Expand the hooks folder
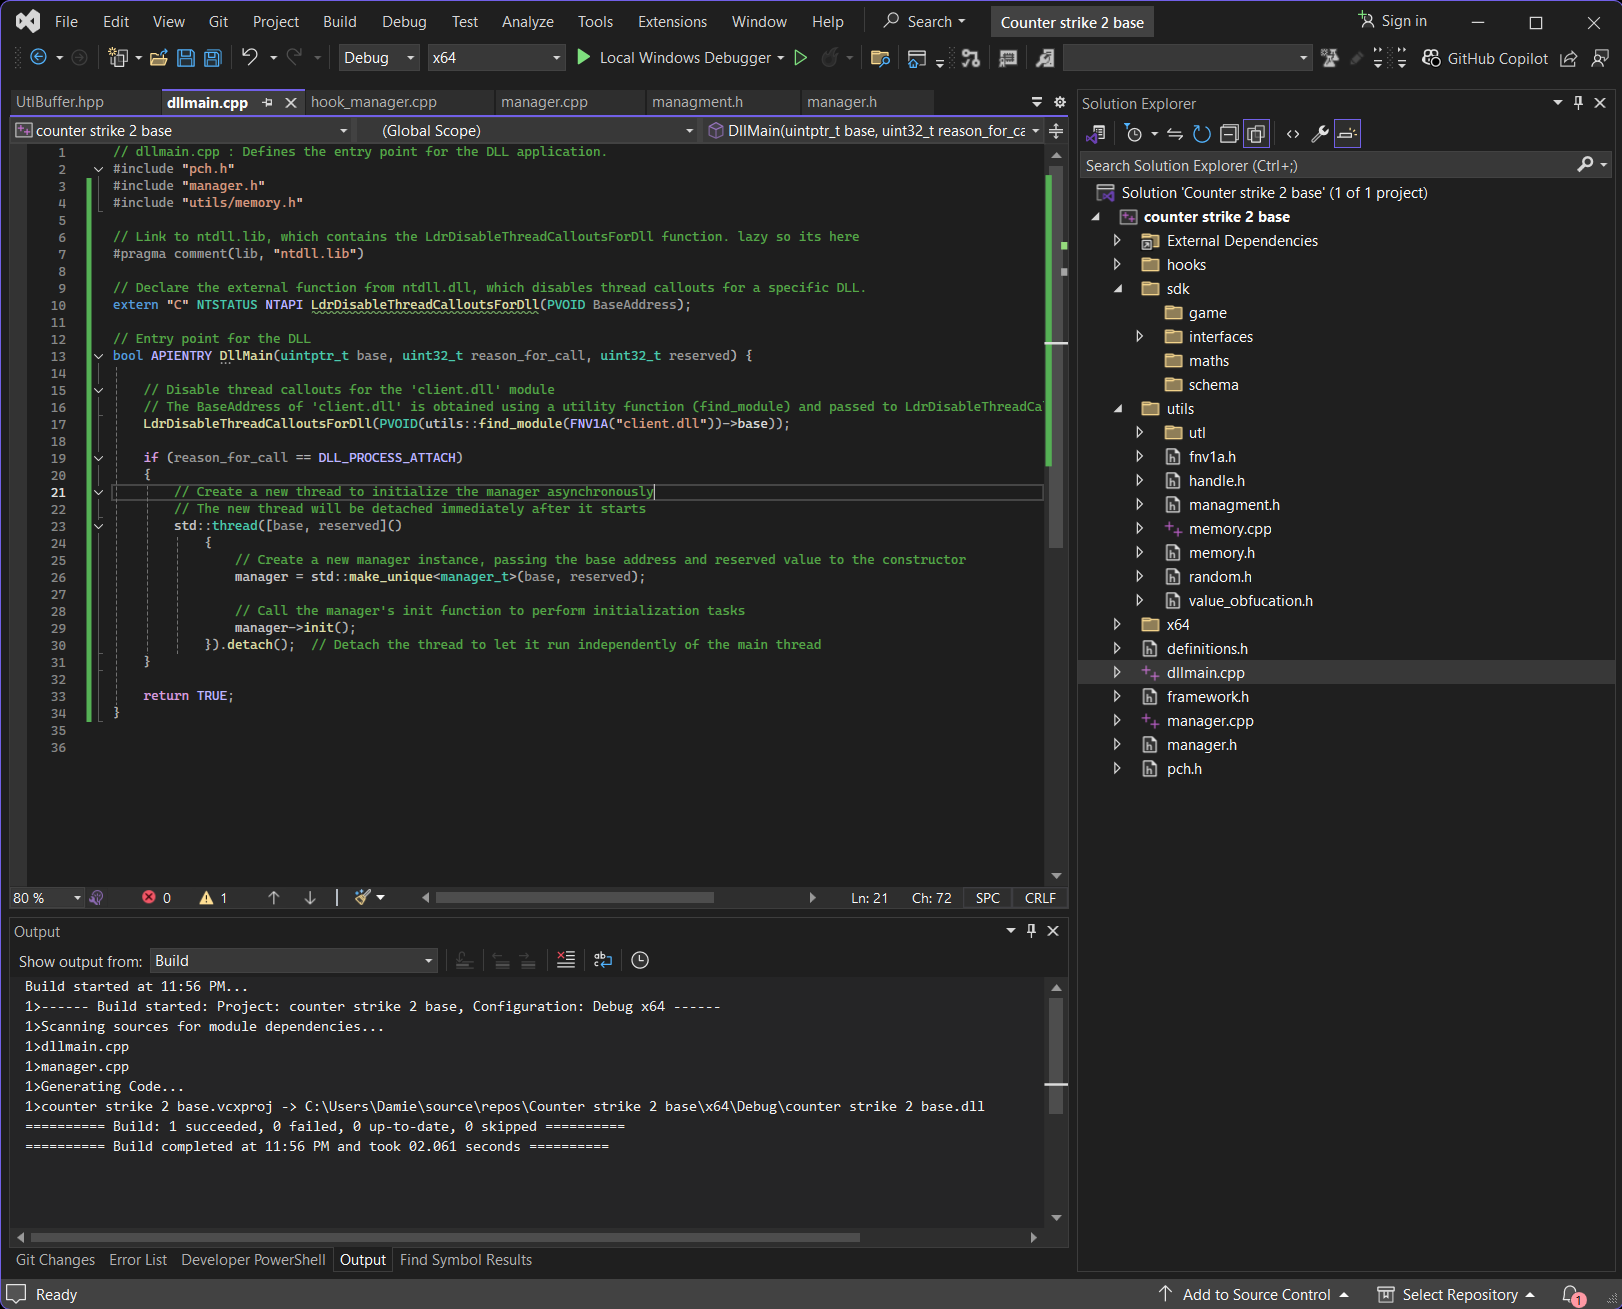 coord(1117,265)
